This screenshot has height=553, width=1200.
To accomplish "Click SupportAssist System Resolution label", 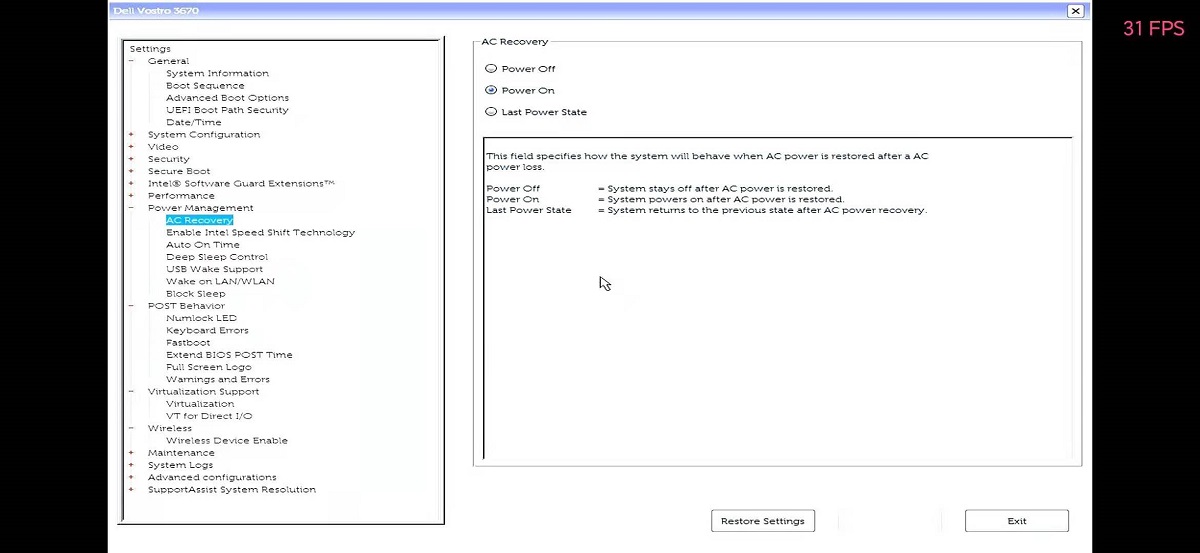I will click(x=232, y=490).
